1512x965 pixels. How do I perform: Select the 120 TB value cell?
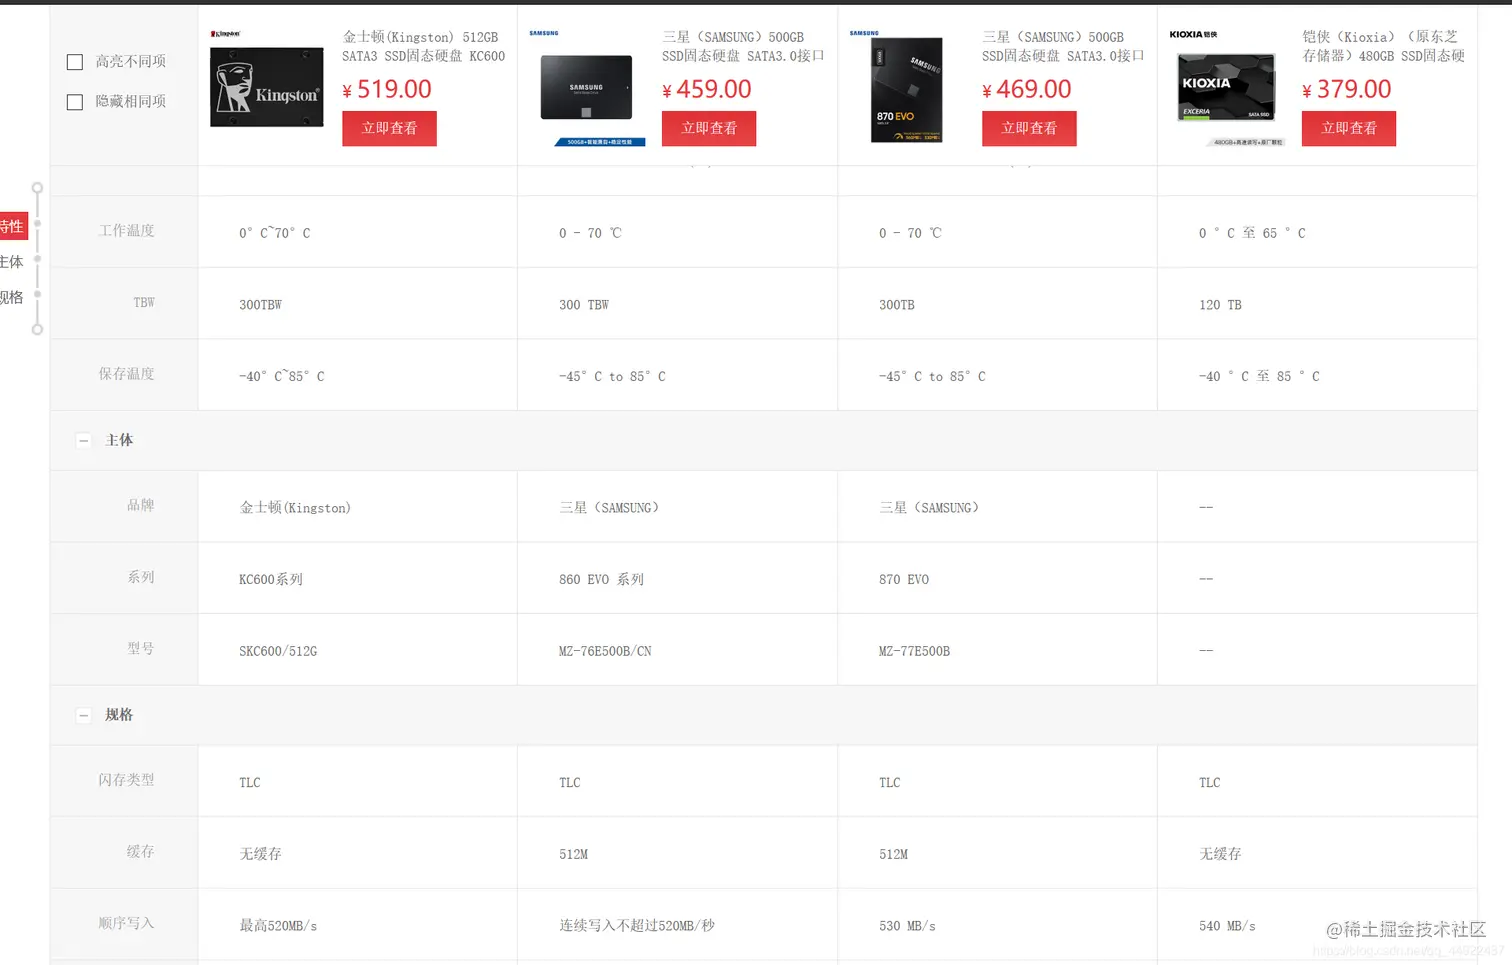click(x=1318, y=304)
